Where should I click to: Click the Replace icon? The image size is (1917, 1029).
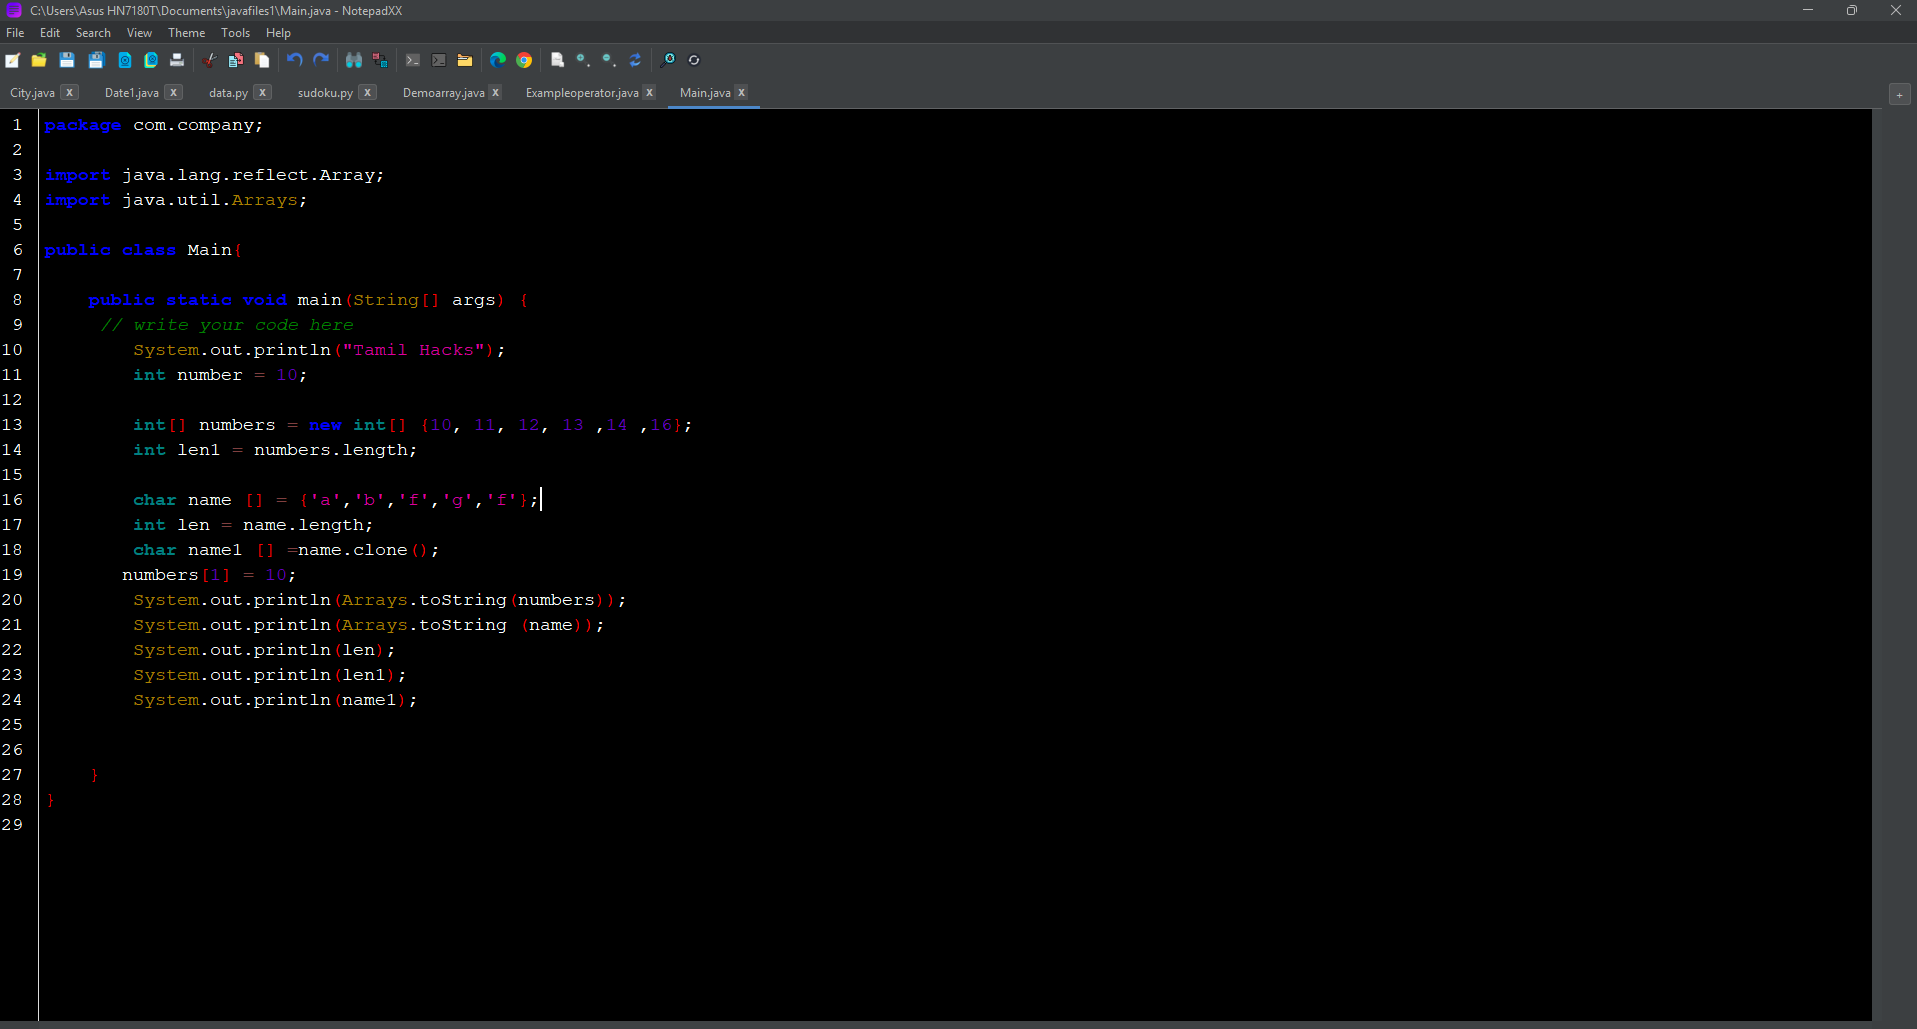click(380, 60)
